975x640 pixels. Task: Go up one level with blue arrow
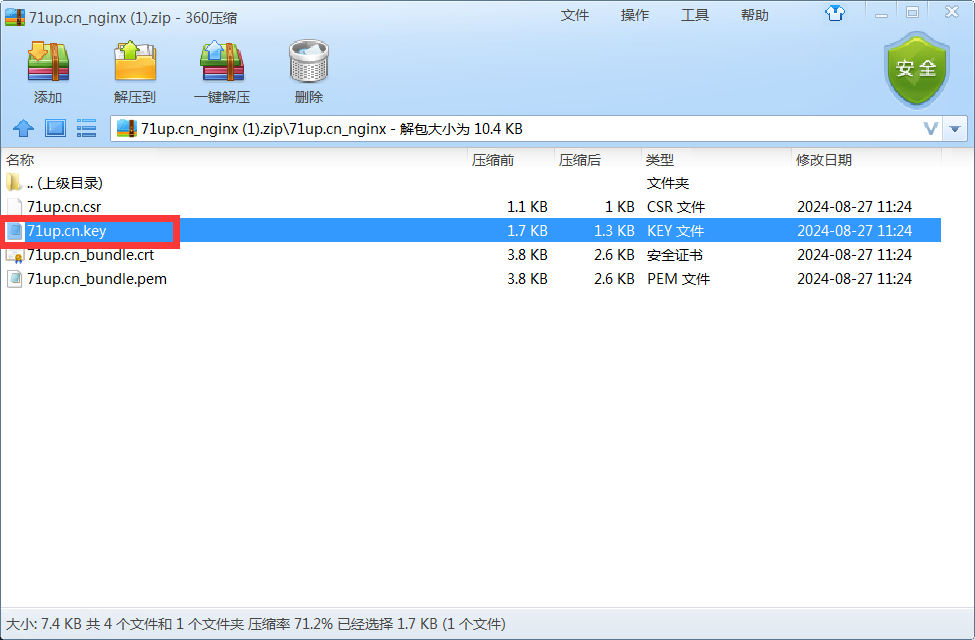[x=23, y=129]
